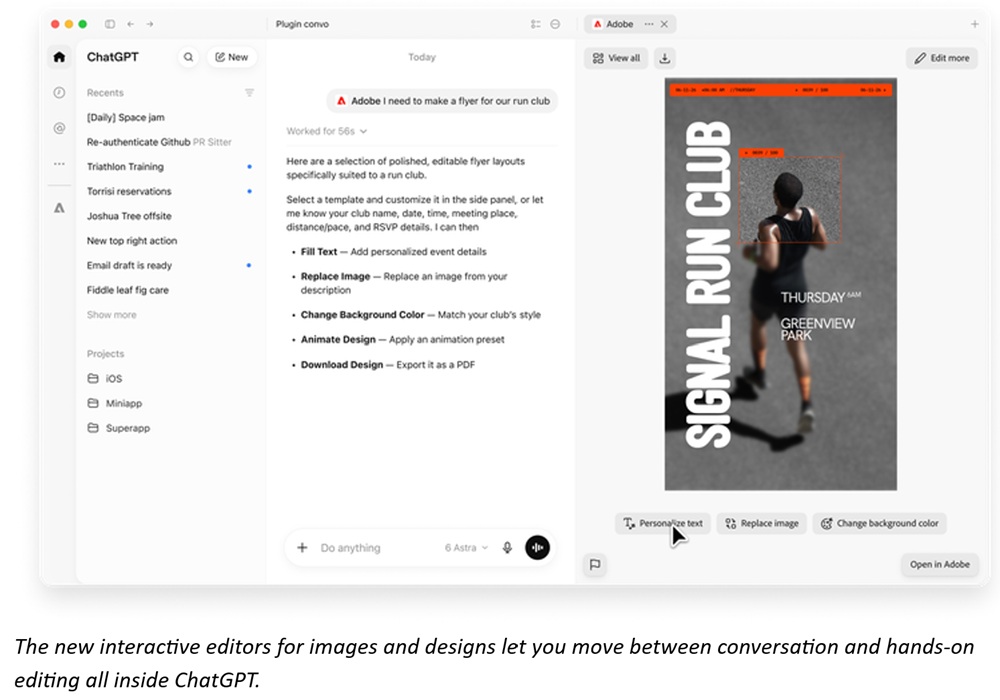This screenshot has width=1000, height=700.
Task: Go forward with the right arrow
Action: 150,24
